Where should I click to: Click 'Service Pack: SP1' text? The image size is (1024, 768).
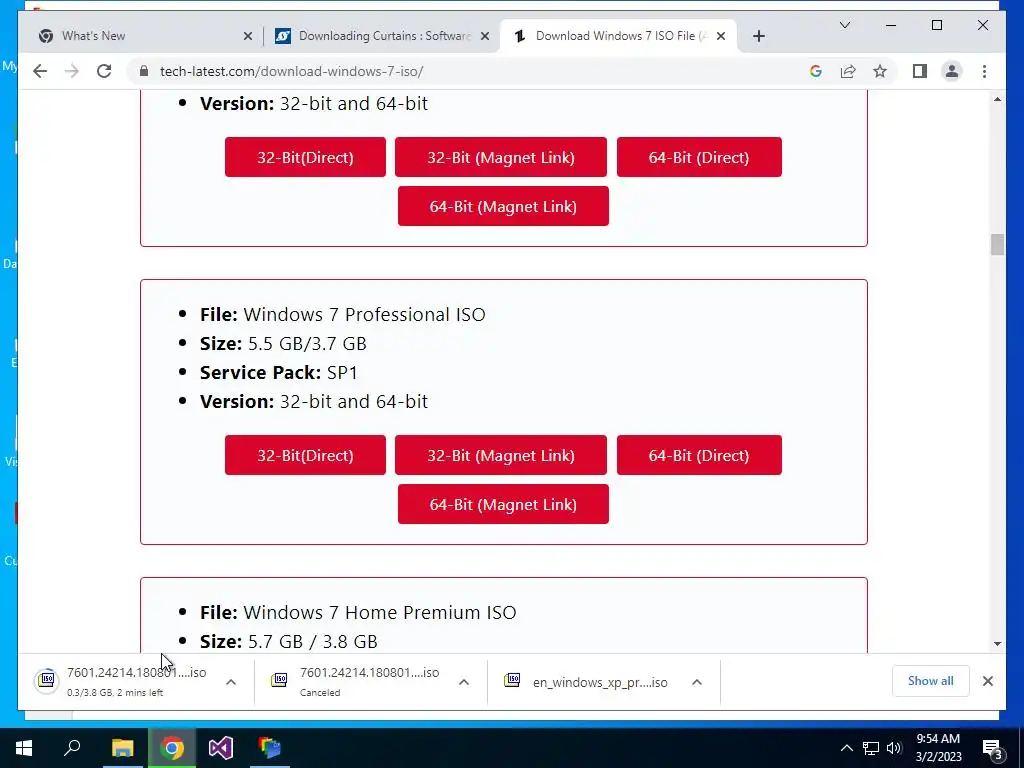click(279, 372)
